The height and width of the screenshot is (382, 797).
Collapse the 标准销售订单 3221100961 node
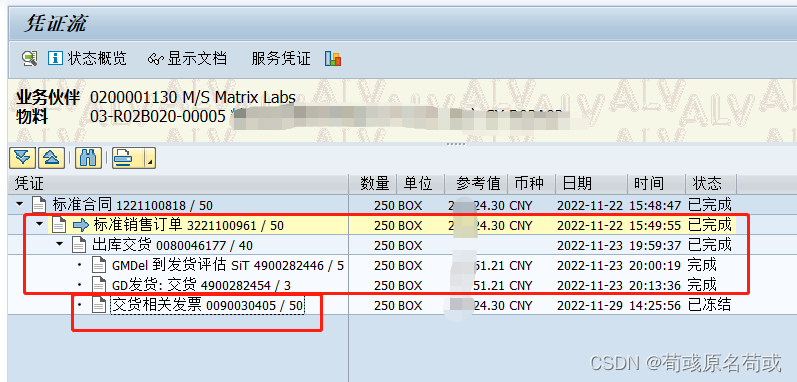pyautogui.click(x=40, y=224)
